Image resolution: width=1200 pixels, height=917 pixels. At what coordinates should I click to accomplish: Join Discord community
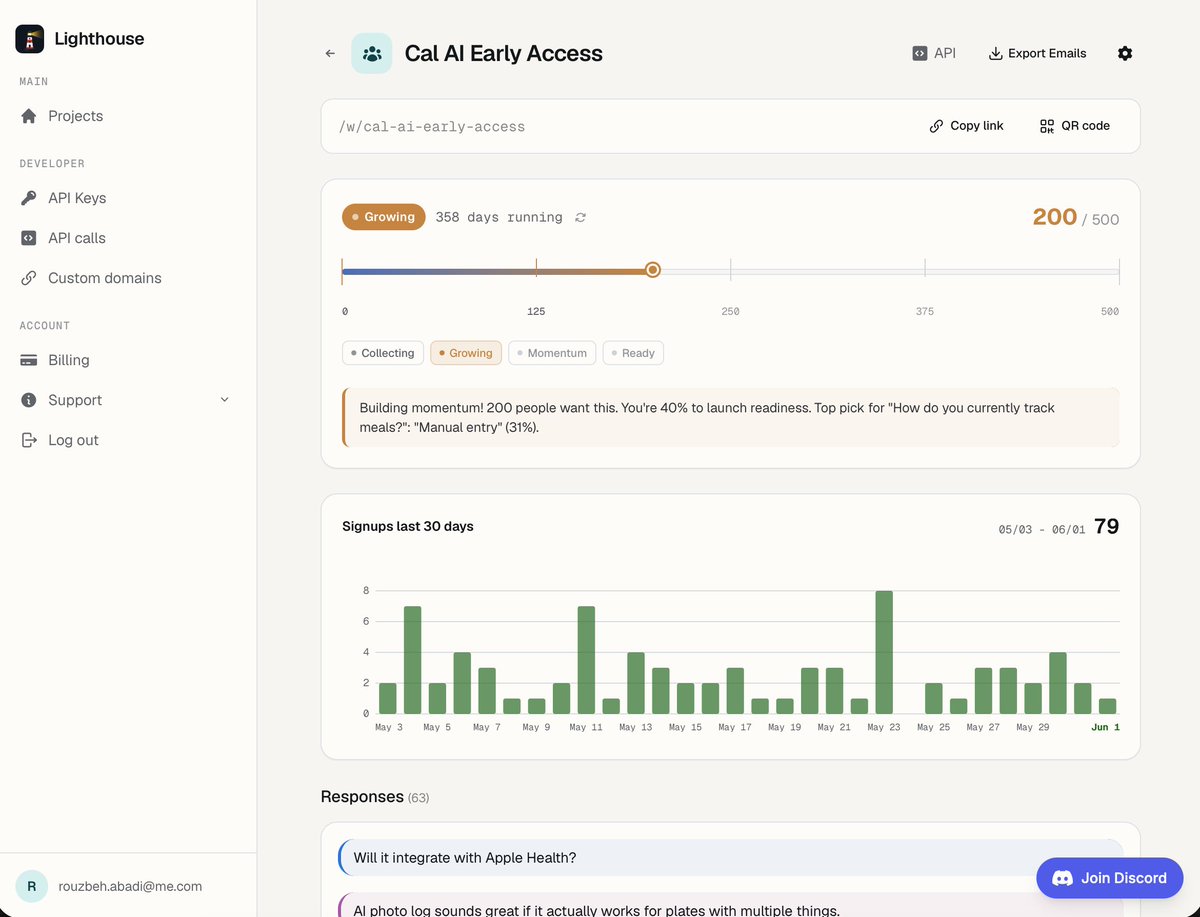1110,878
